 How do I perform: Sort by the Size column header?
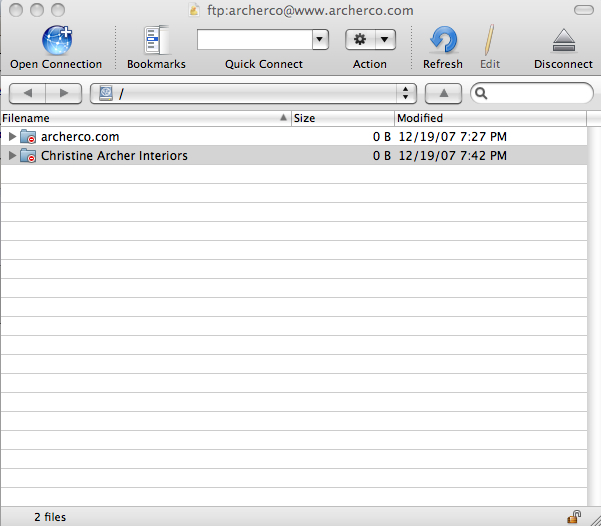click(343, 118)
